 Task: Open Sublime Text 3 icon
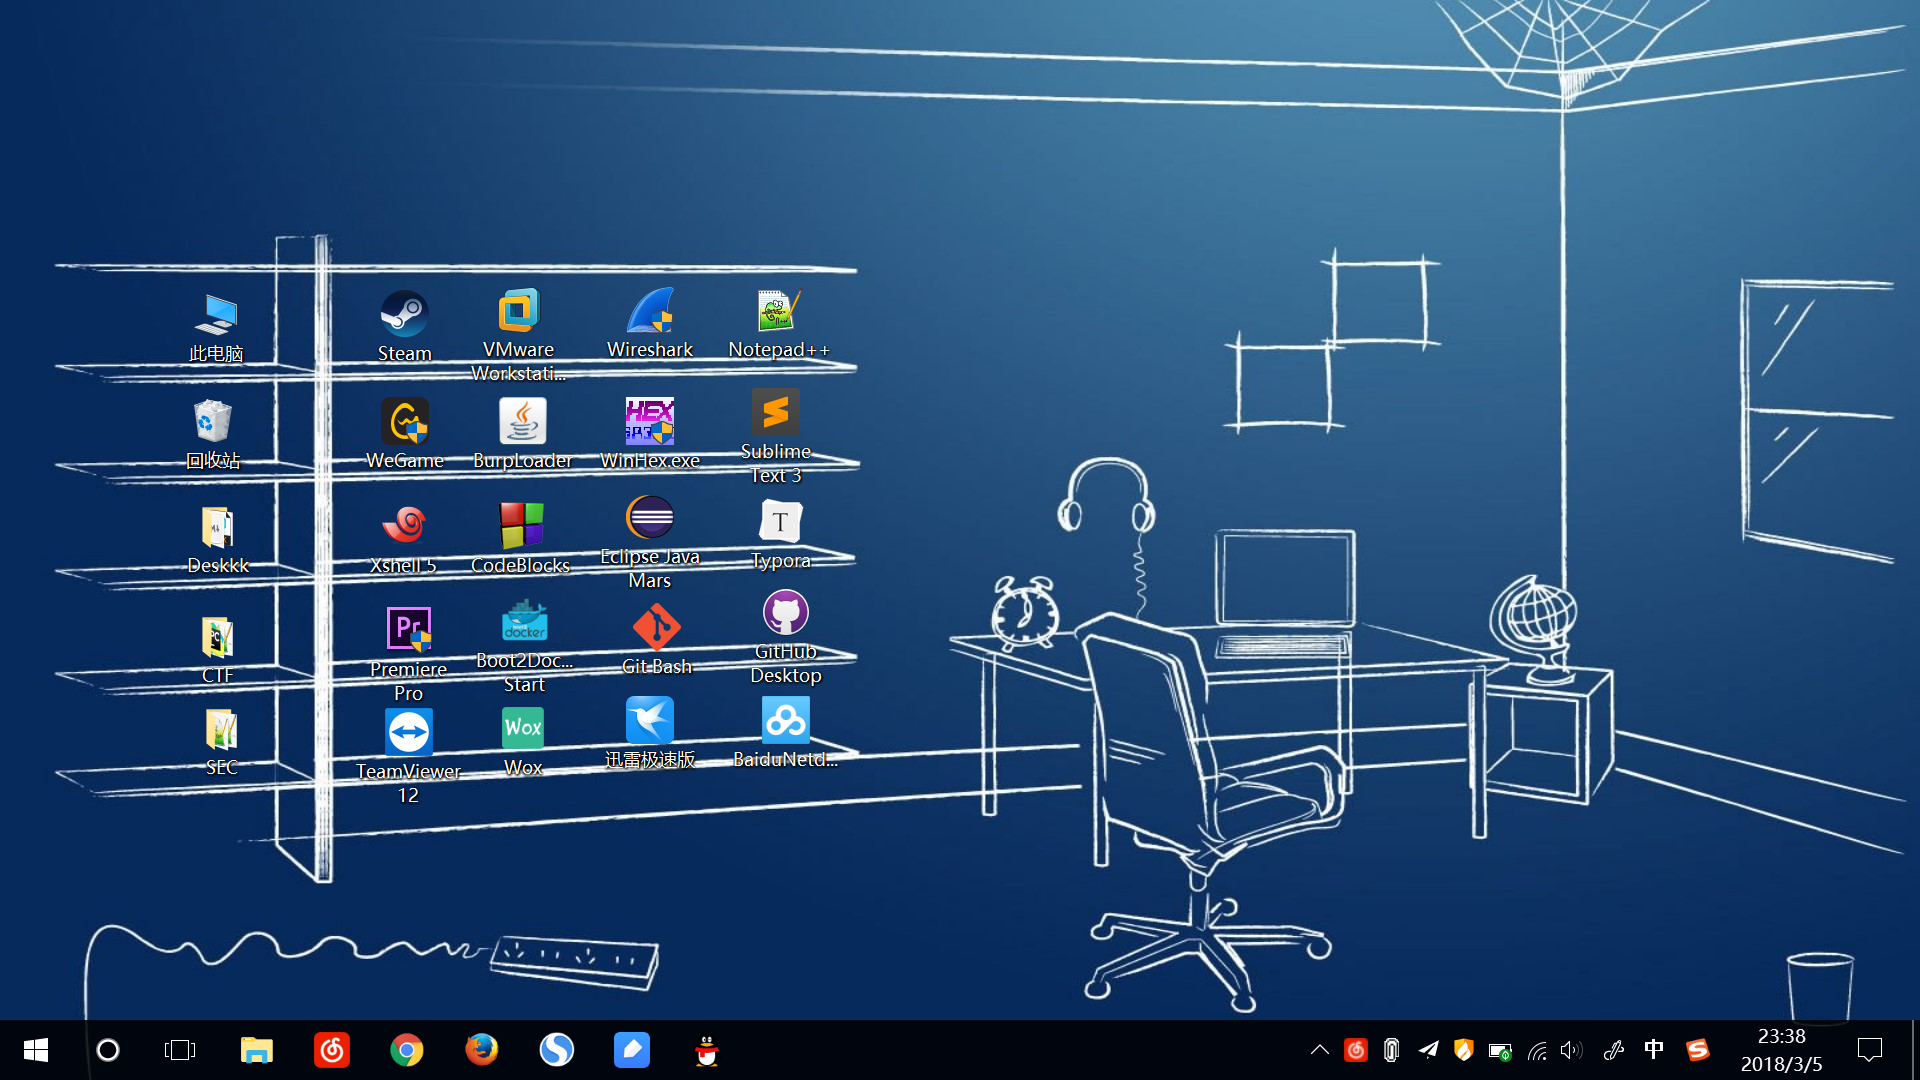(x=776, y=437)
